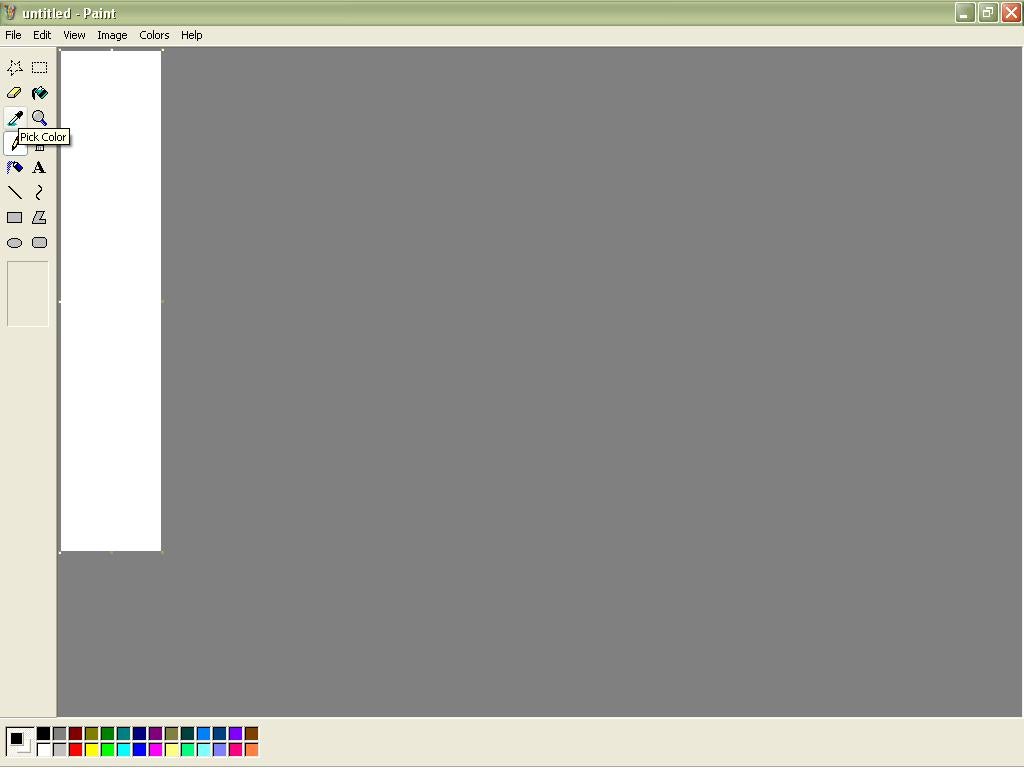Select the Rounded Rectangle tool
Image resolution: width=1024 pixels, height=768 pixels.
pyautogui.click(x=39, y=242)
